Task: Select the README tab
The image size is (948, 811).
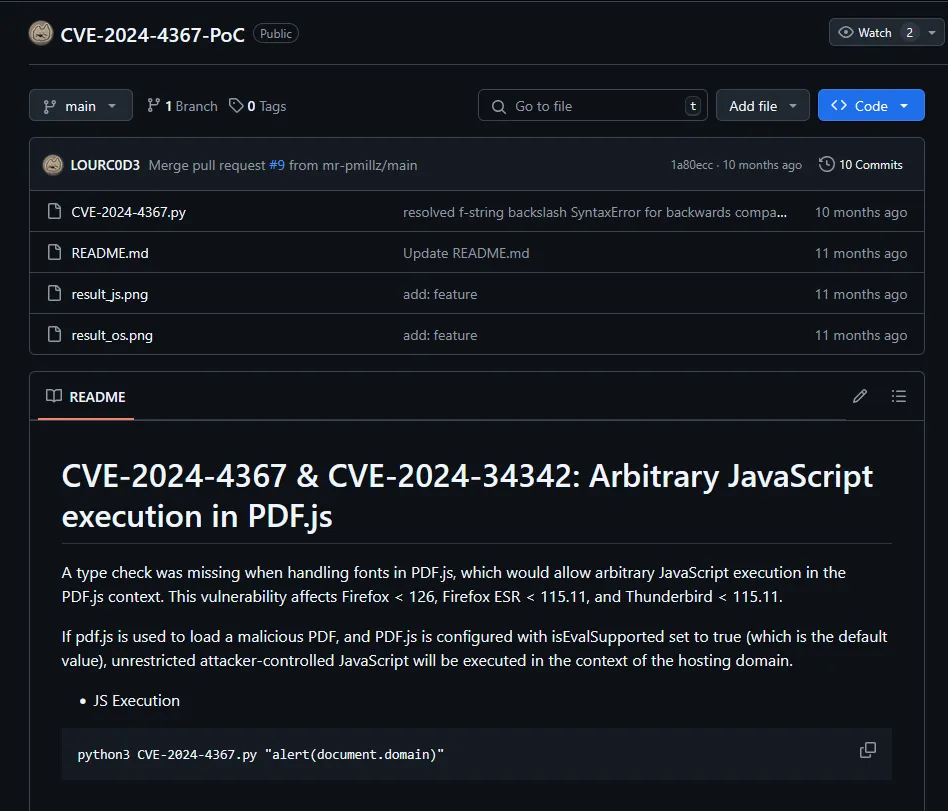Action: pyautogui.click(x=86, y=397)
